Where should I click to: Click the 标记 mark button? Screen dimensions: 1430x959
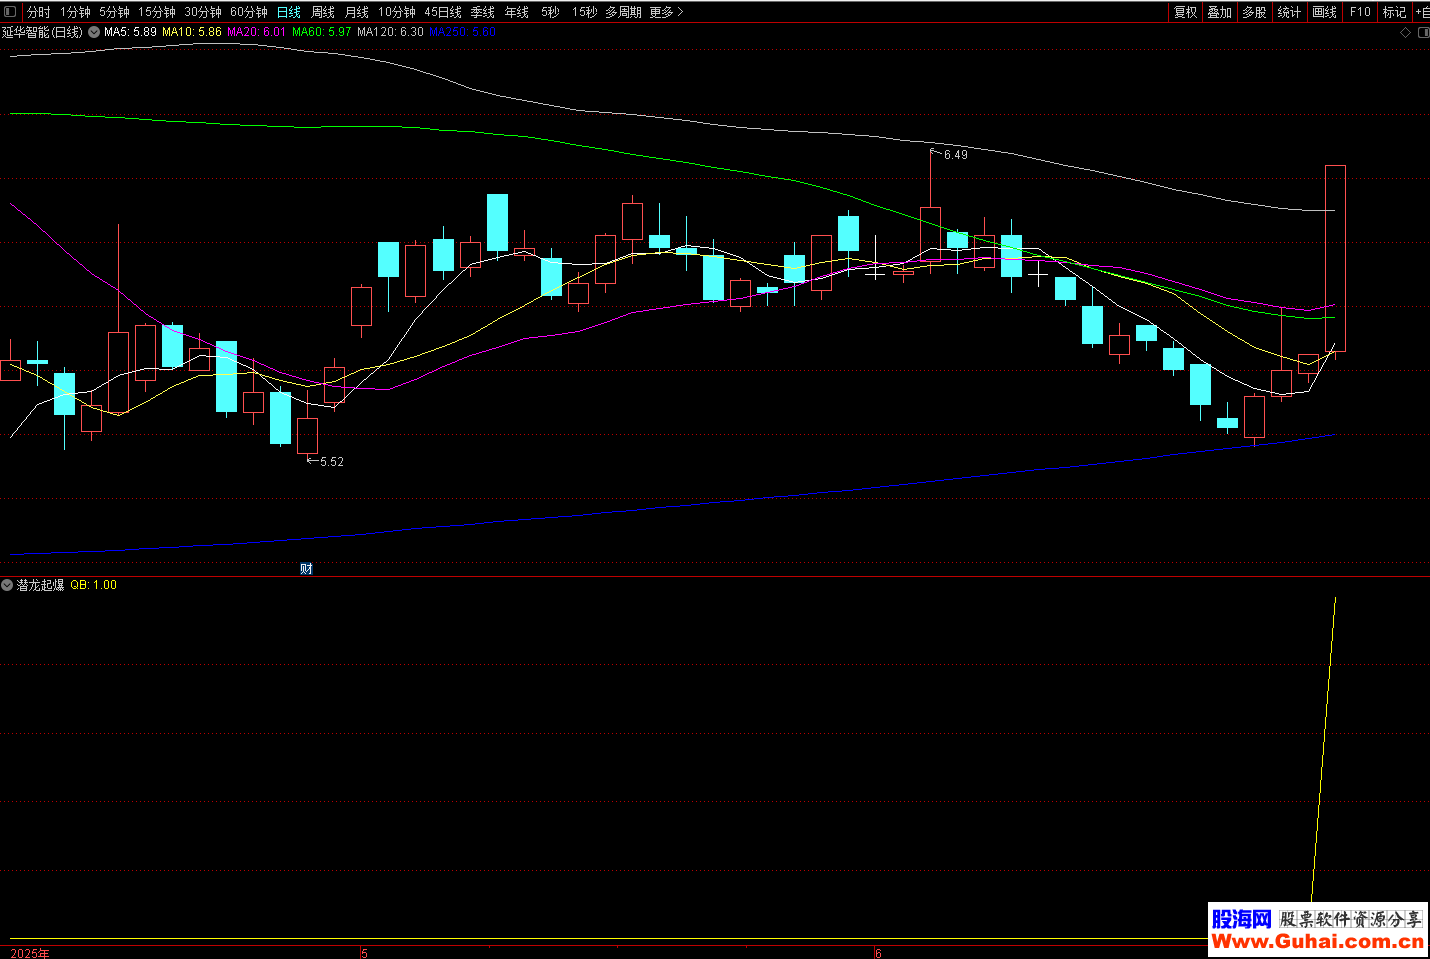1394,12
